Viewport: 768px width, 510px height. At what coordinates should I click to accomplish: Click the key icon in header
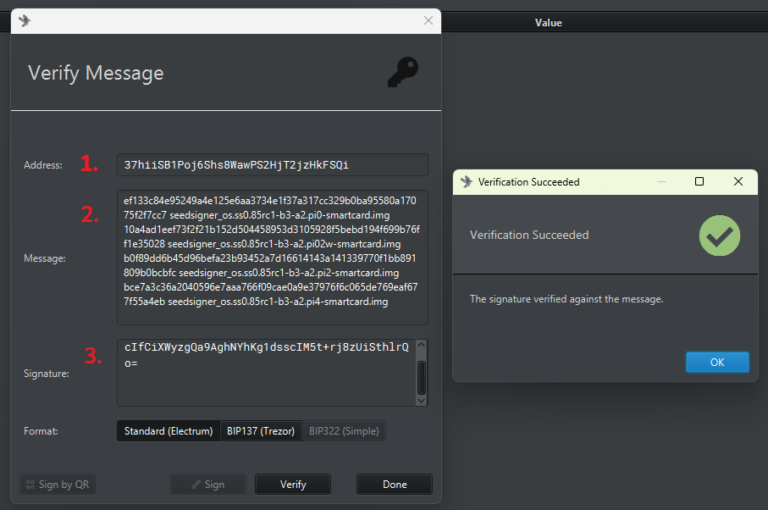pyautogui.click(x=403, y=72)
